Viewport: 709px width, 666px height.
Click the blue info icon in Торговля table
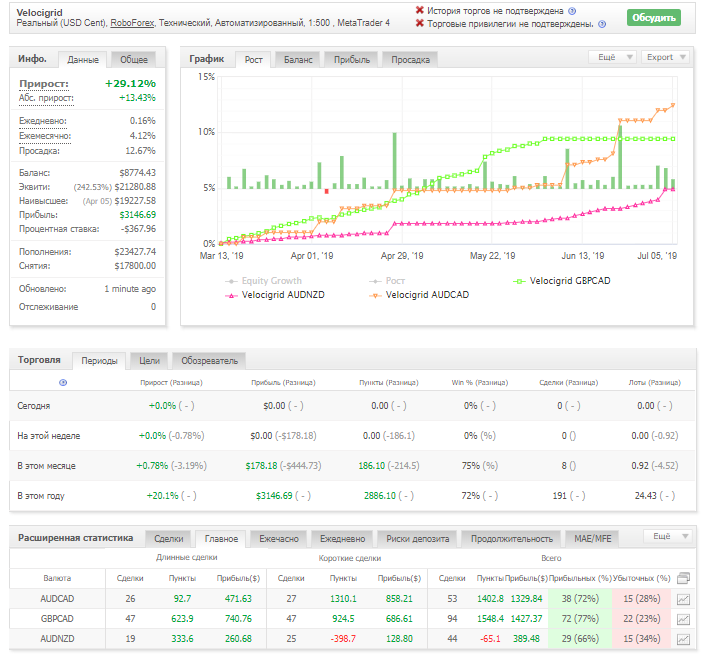pos(63,383)
